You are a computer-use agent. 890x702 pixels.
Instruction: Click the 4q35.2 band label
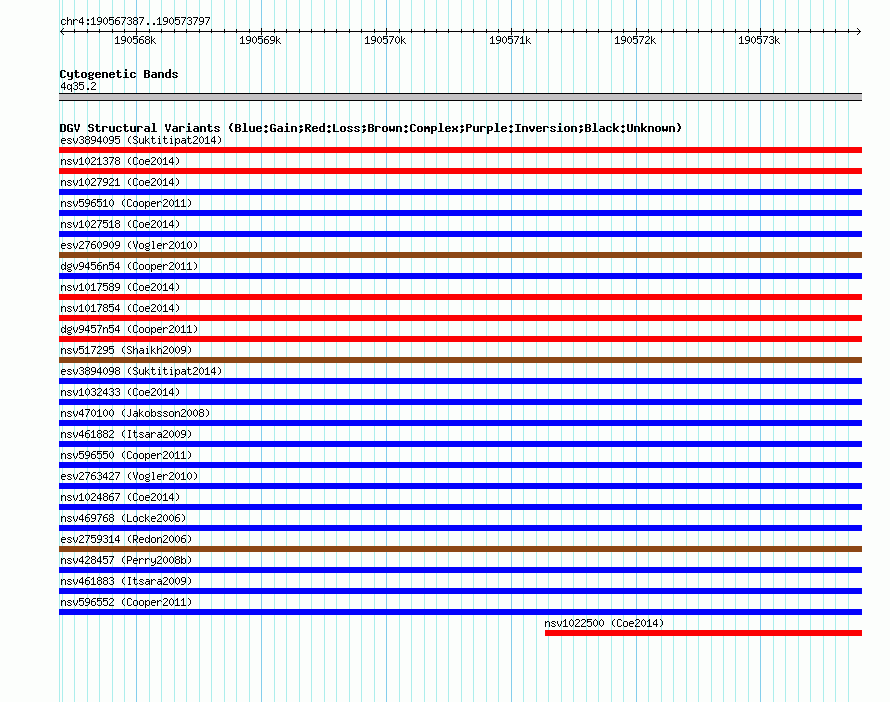click(78, 86)
